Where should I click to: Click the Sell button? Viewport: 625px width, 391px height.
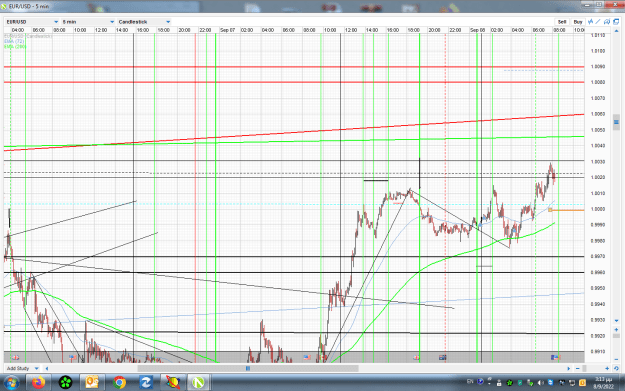[562, 22]
